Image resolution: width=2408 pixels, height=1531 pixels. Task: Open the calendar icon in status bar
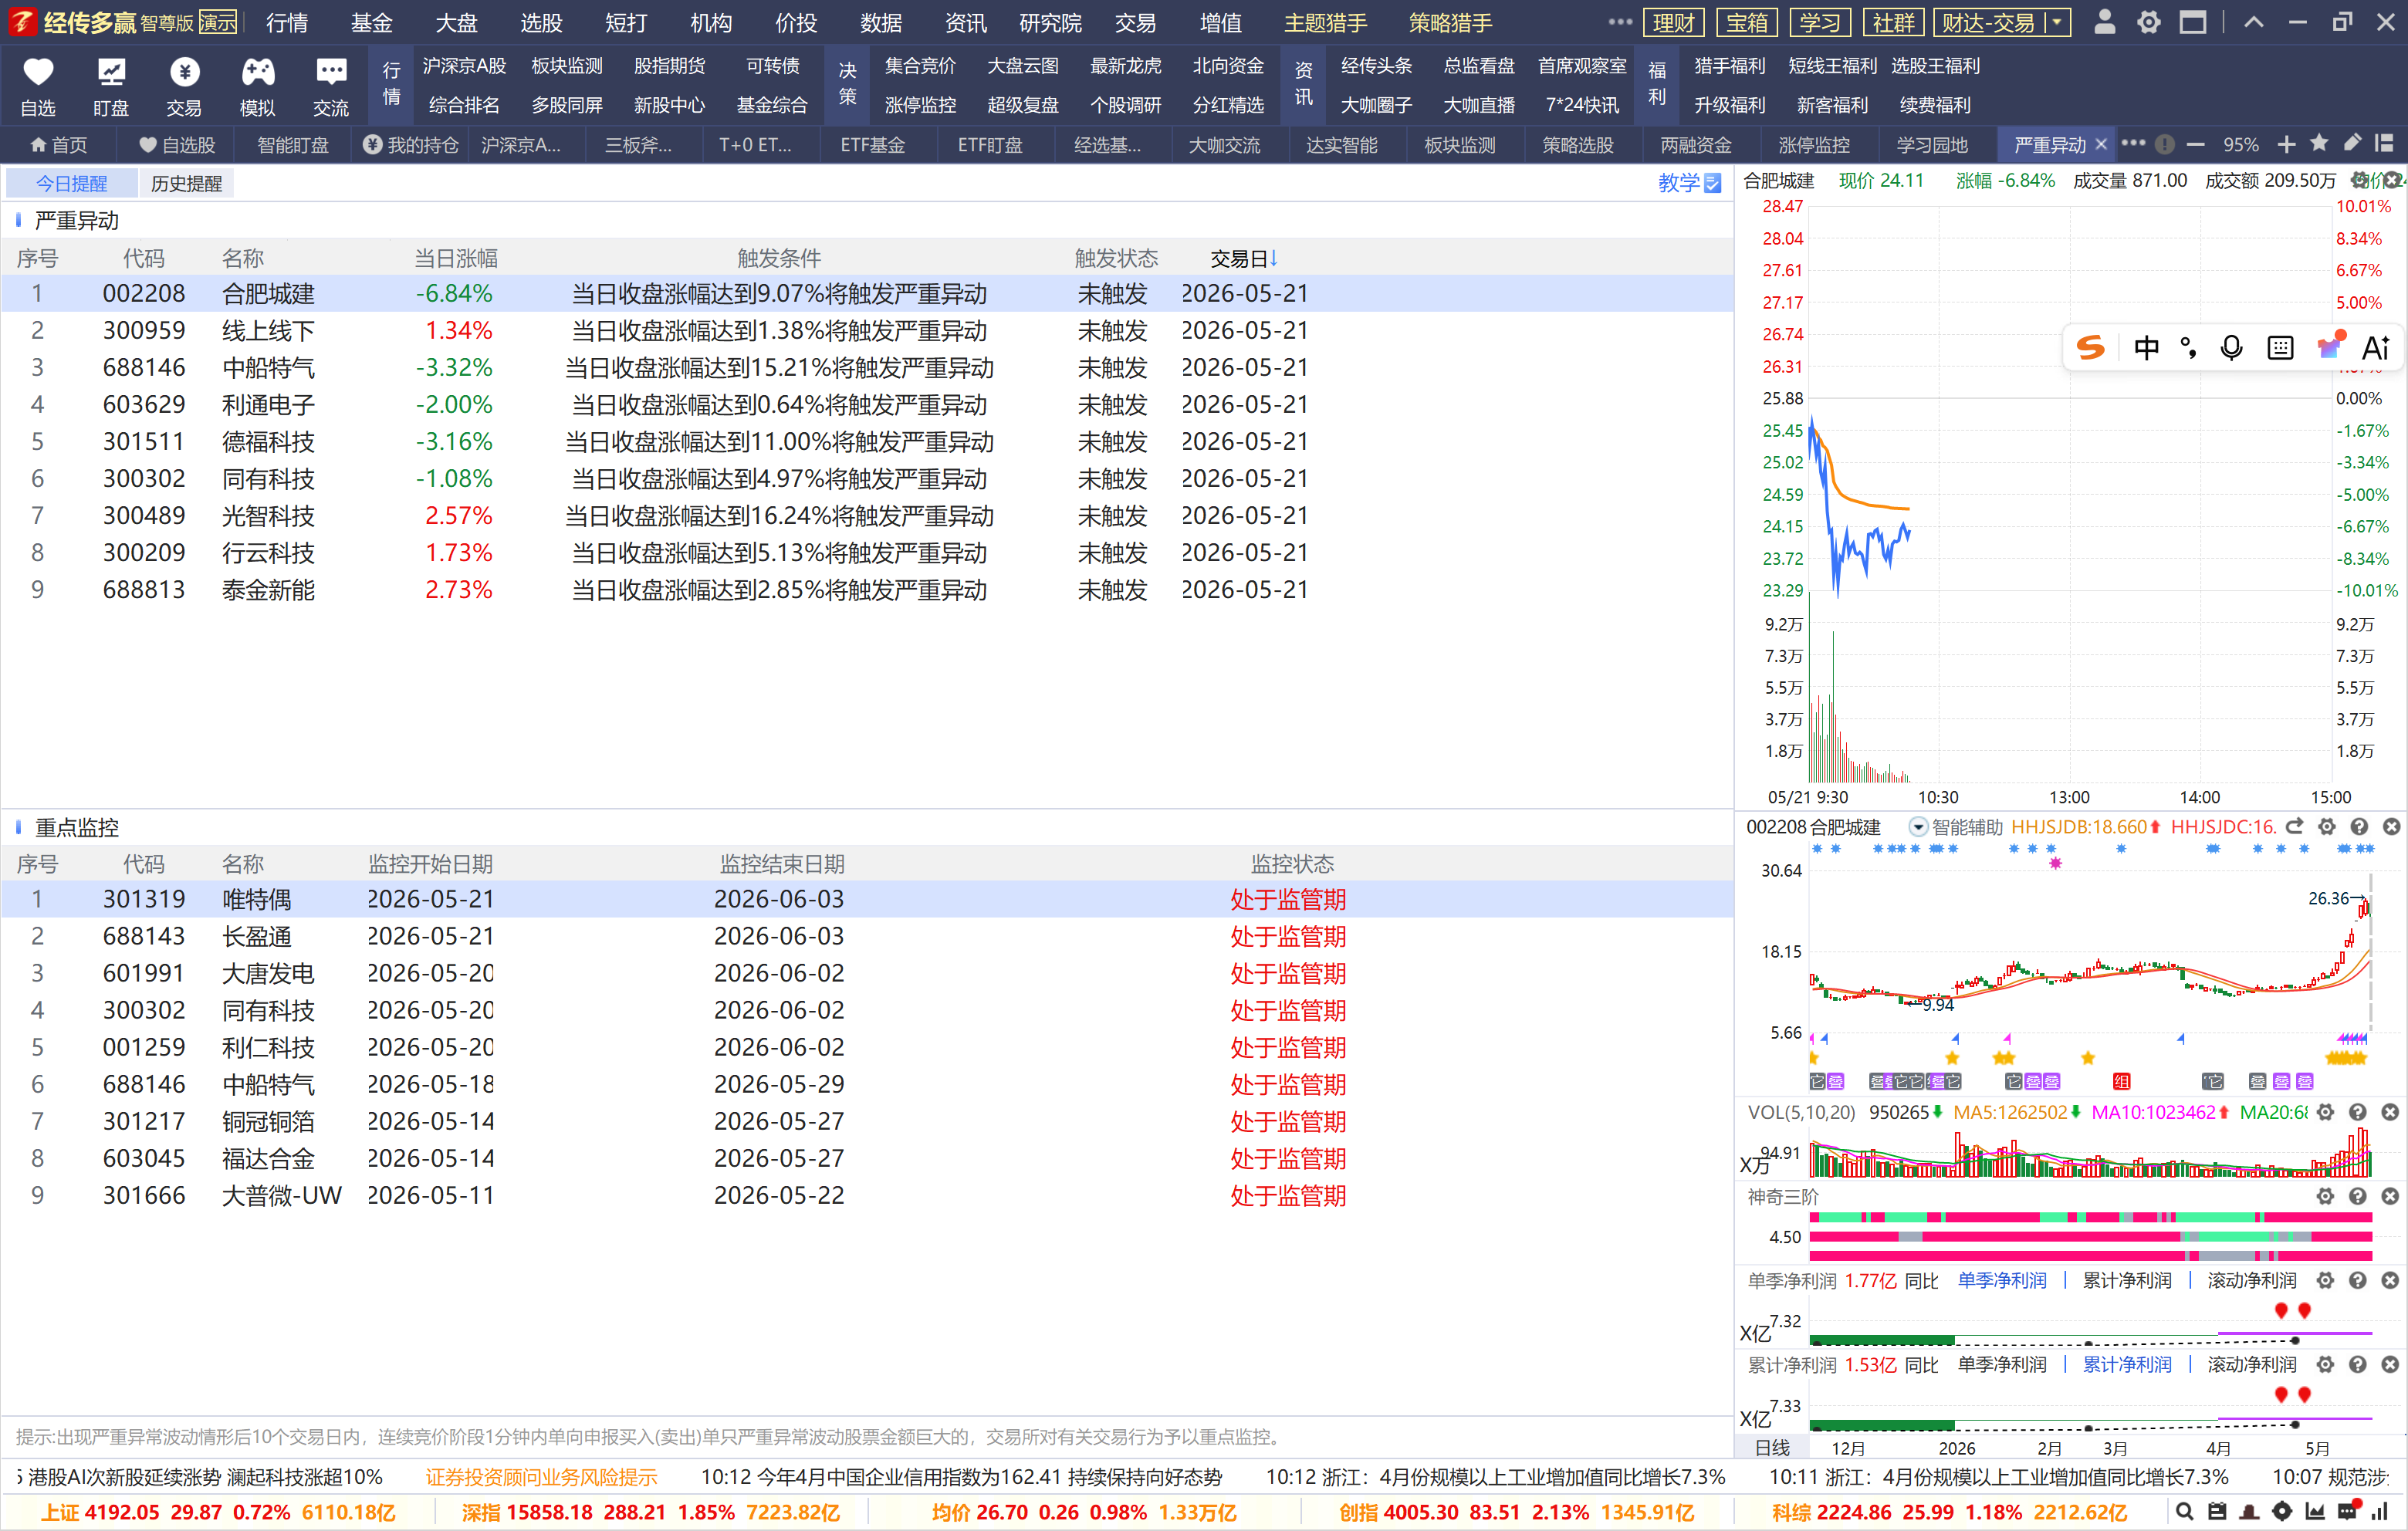pyautogui.click(x=2217, y=1512)
